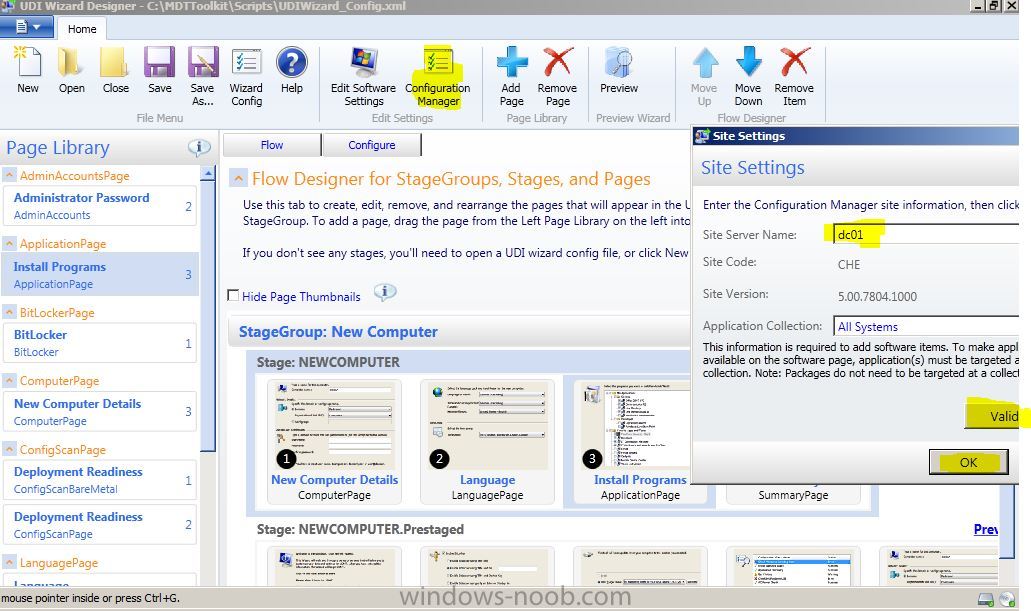The image size is (1031, 611).
Task: Click the Remove Page icon
Action: (557, 76)
